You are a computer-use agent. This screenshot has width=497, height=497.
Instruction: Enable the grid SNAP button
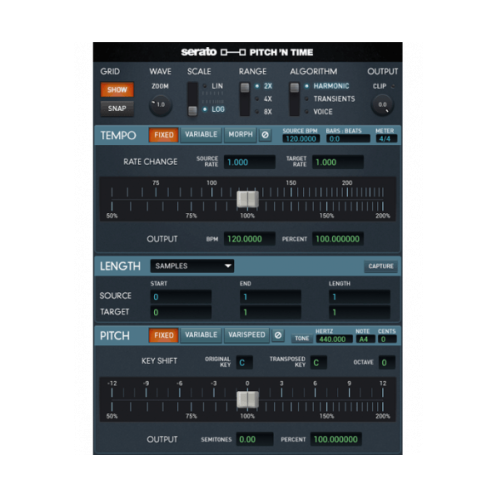tap(117, 108)
